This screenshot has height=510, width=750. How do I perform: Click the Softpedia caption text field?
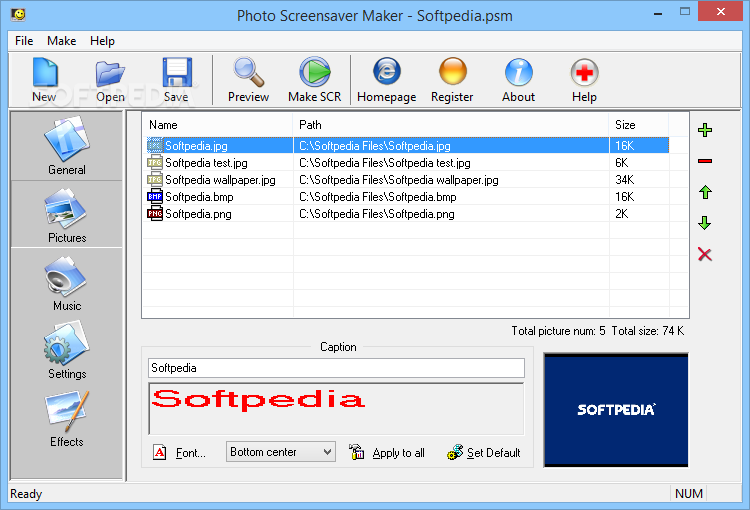[336, 368]
